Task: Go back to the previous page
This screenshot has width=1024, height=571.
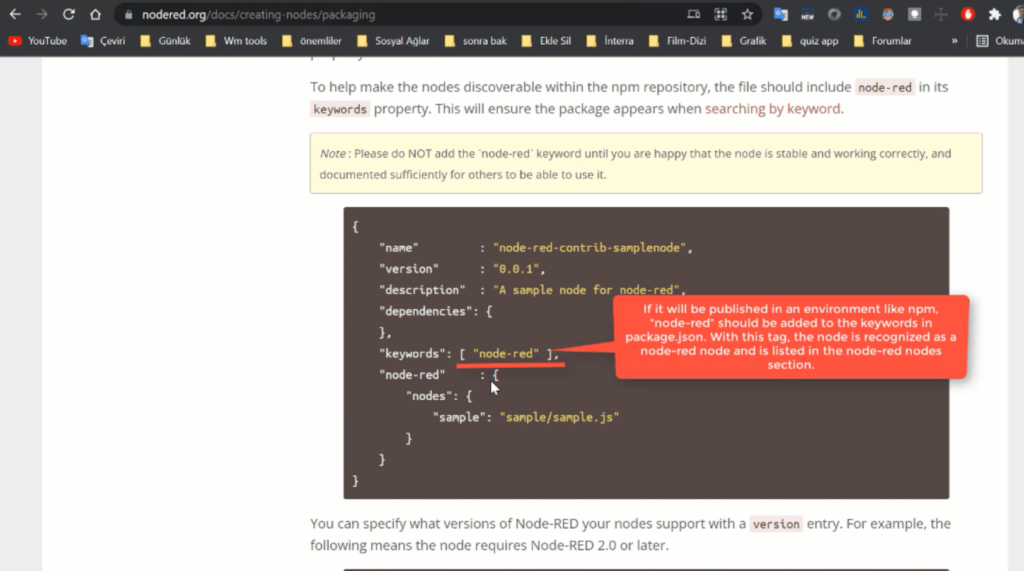Action: point(15,14)
